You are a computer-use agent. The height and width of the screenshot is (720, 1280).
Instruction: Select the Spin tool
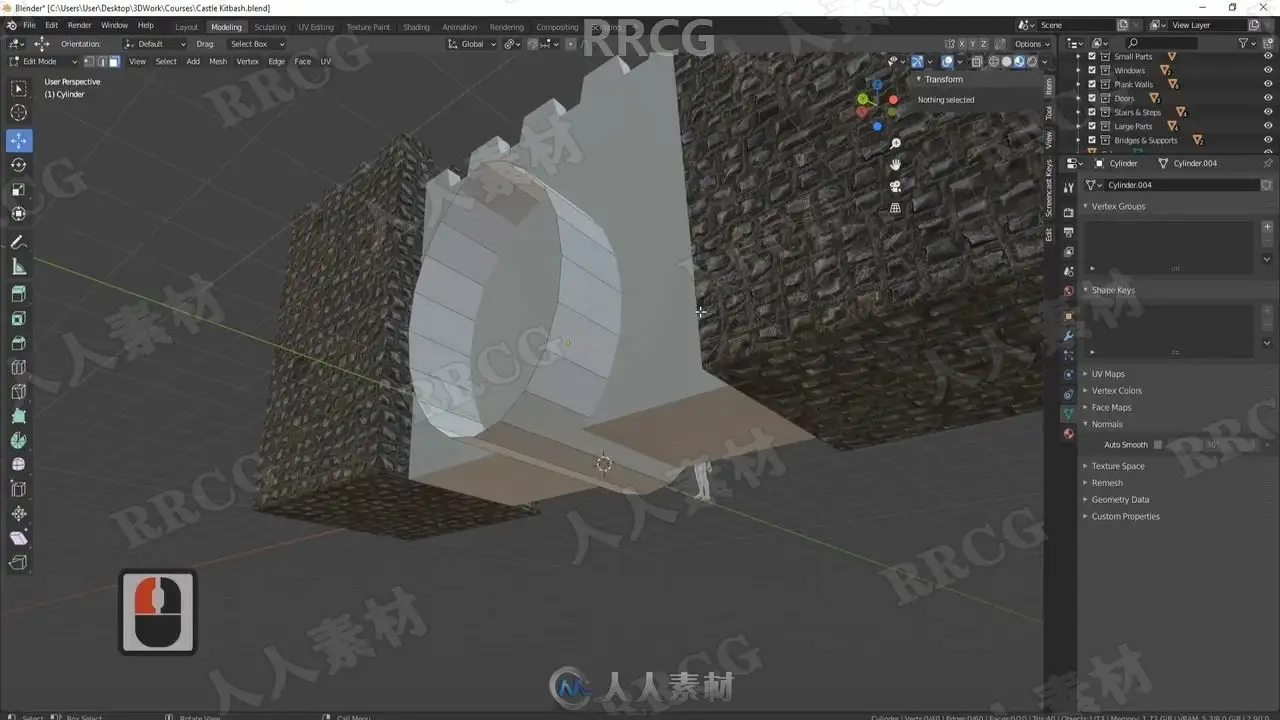(19, 440)
